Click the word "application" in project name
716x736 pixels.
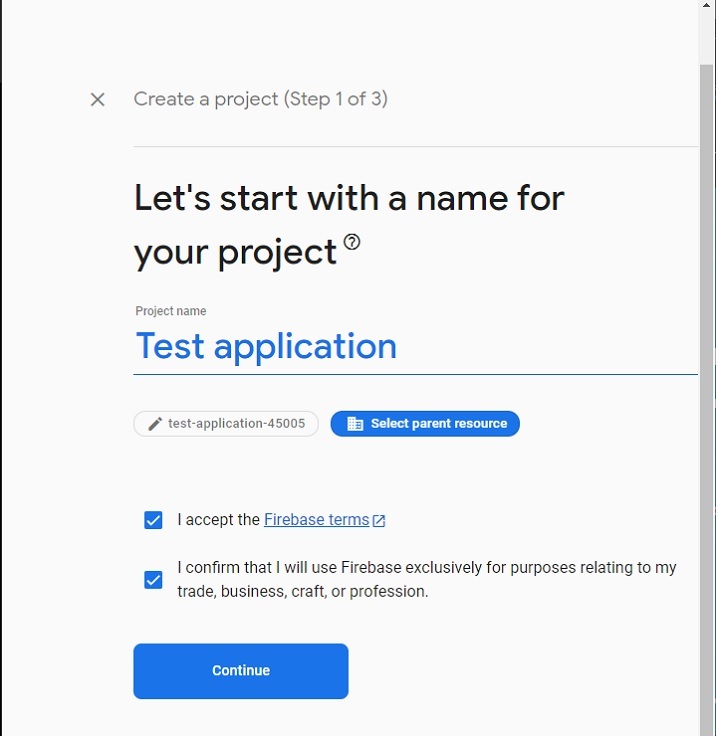click(x=305, y=347)
